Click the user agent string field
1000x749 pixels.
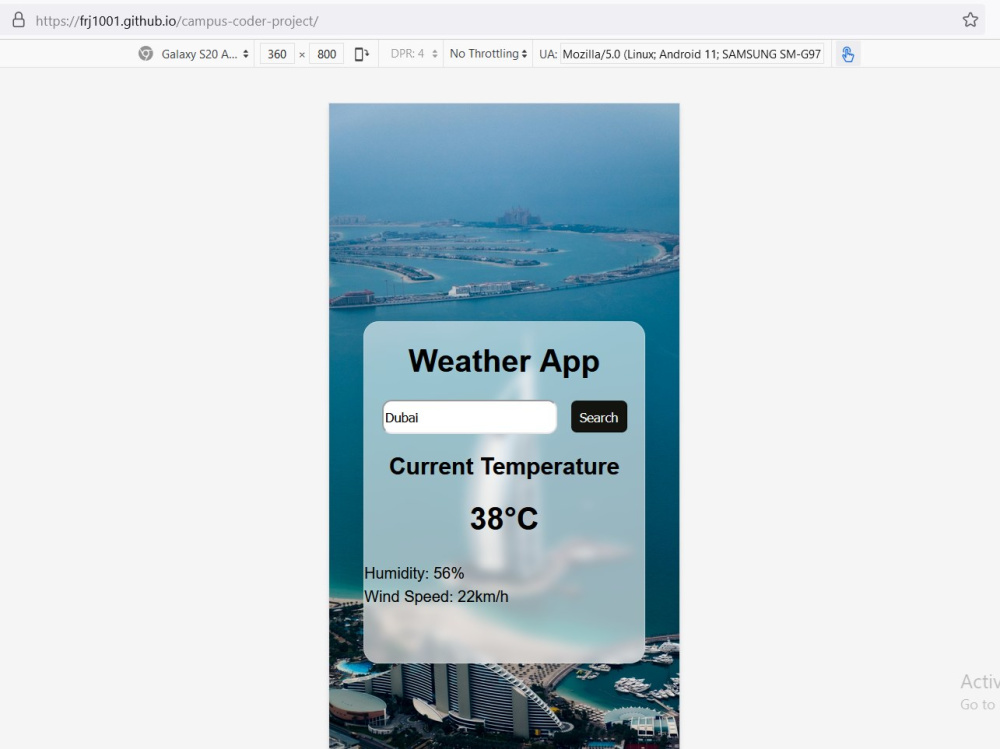tap(692, 54)
